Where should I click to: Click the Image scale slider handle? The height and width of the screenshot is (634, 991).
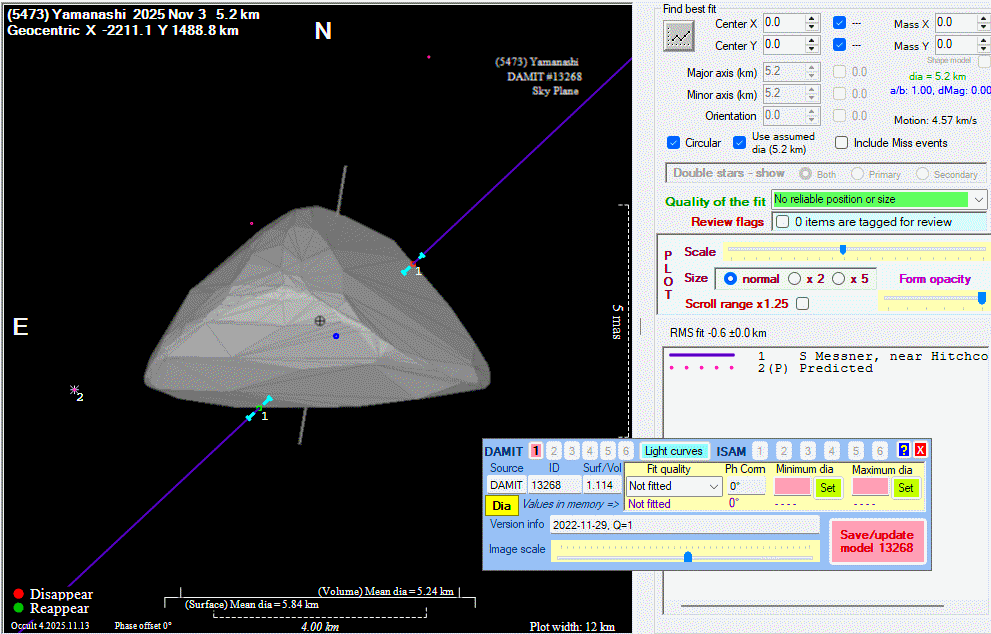coord(688,556)
